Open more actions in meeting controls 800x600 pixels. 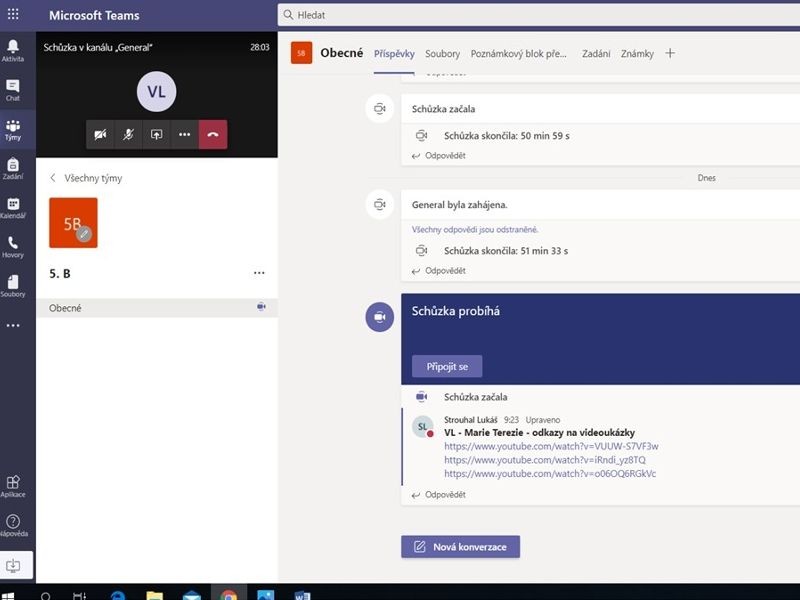pyautogui.click(x=184, y=134)
